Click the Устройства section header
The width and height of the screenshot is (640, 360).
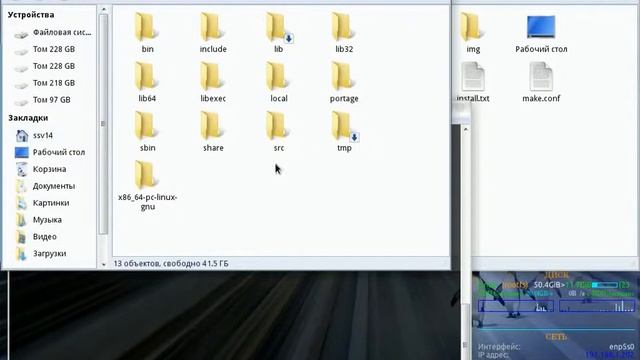pyautogui.click(x=31, y=15)
